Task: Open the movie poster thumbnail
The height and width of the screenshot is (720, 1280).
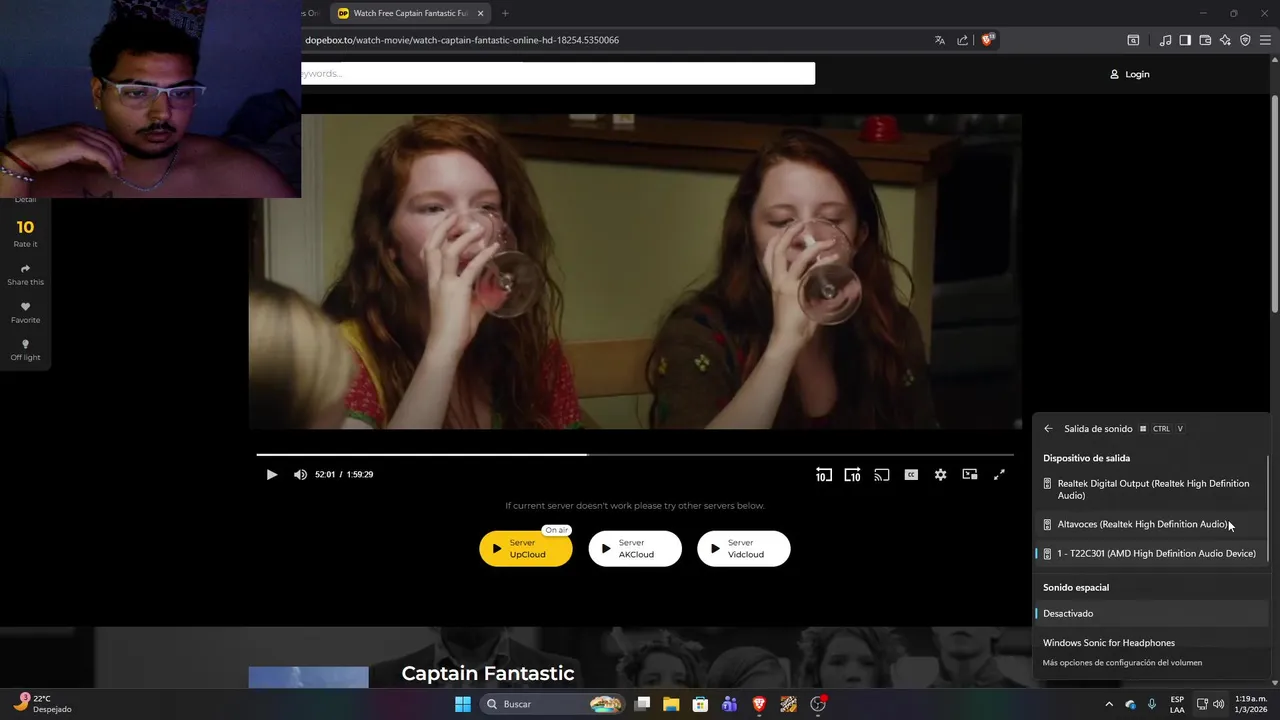Action: tap(308, 677)
